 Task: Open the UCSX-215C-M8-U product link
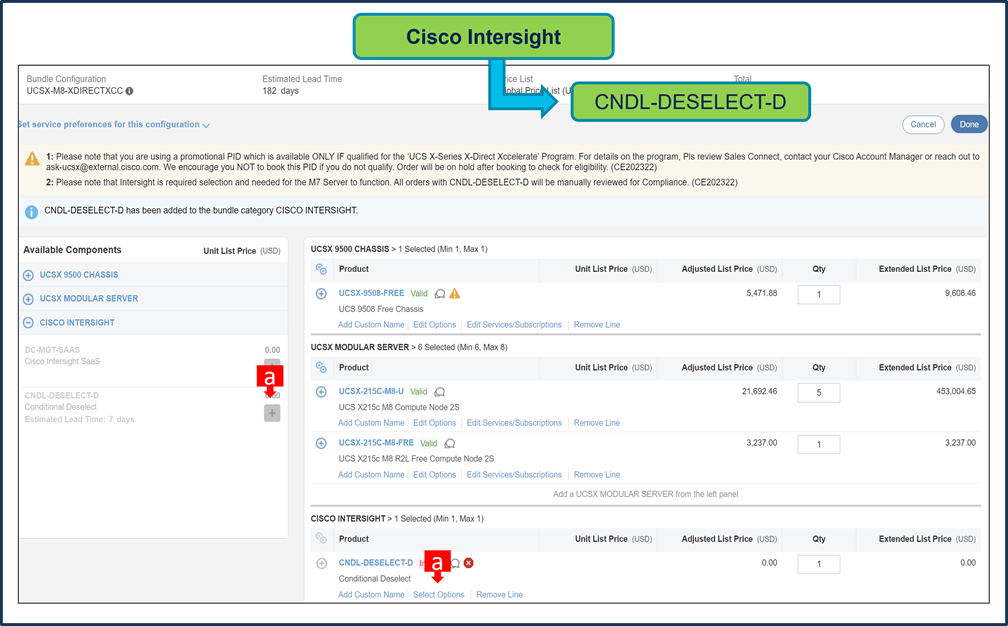pyautogui.click(x=372, y=391)
